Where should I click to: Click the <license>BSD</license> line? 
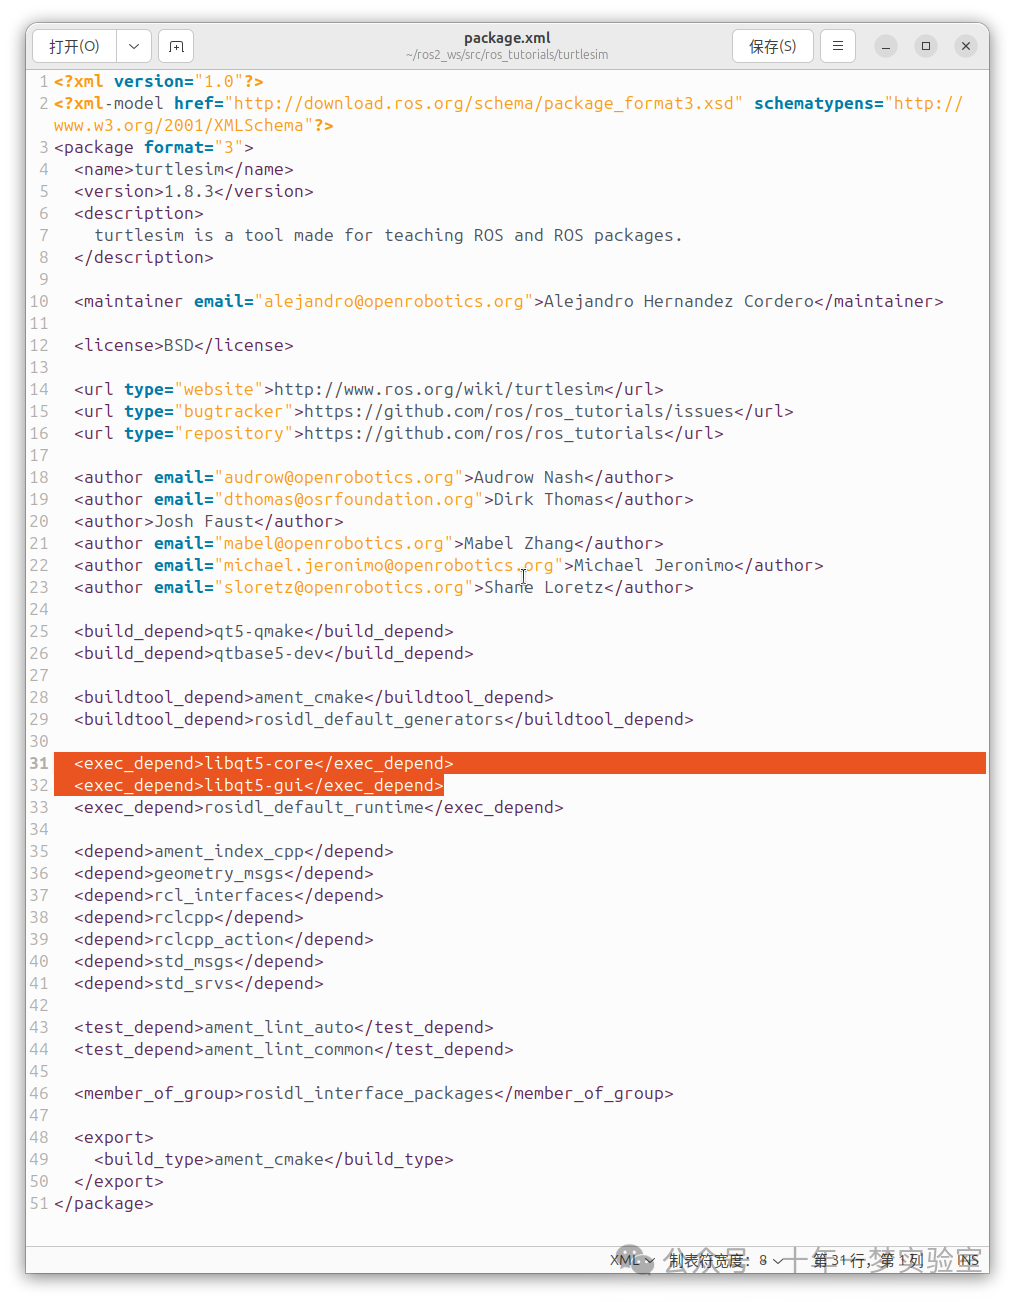[184, 345]
